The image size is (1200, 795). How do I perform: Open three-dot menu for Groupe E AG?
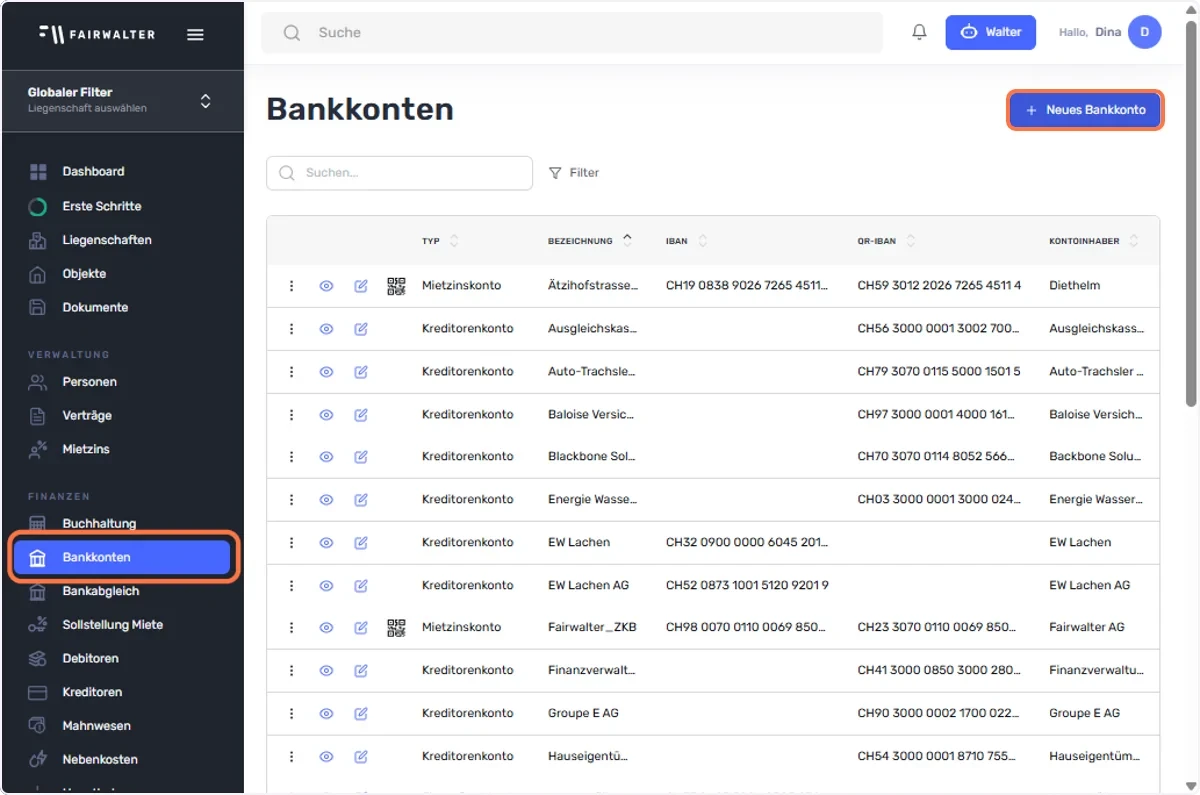pyautogui.click(x=292, y=714)
